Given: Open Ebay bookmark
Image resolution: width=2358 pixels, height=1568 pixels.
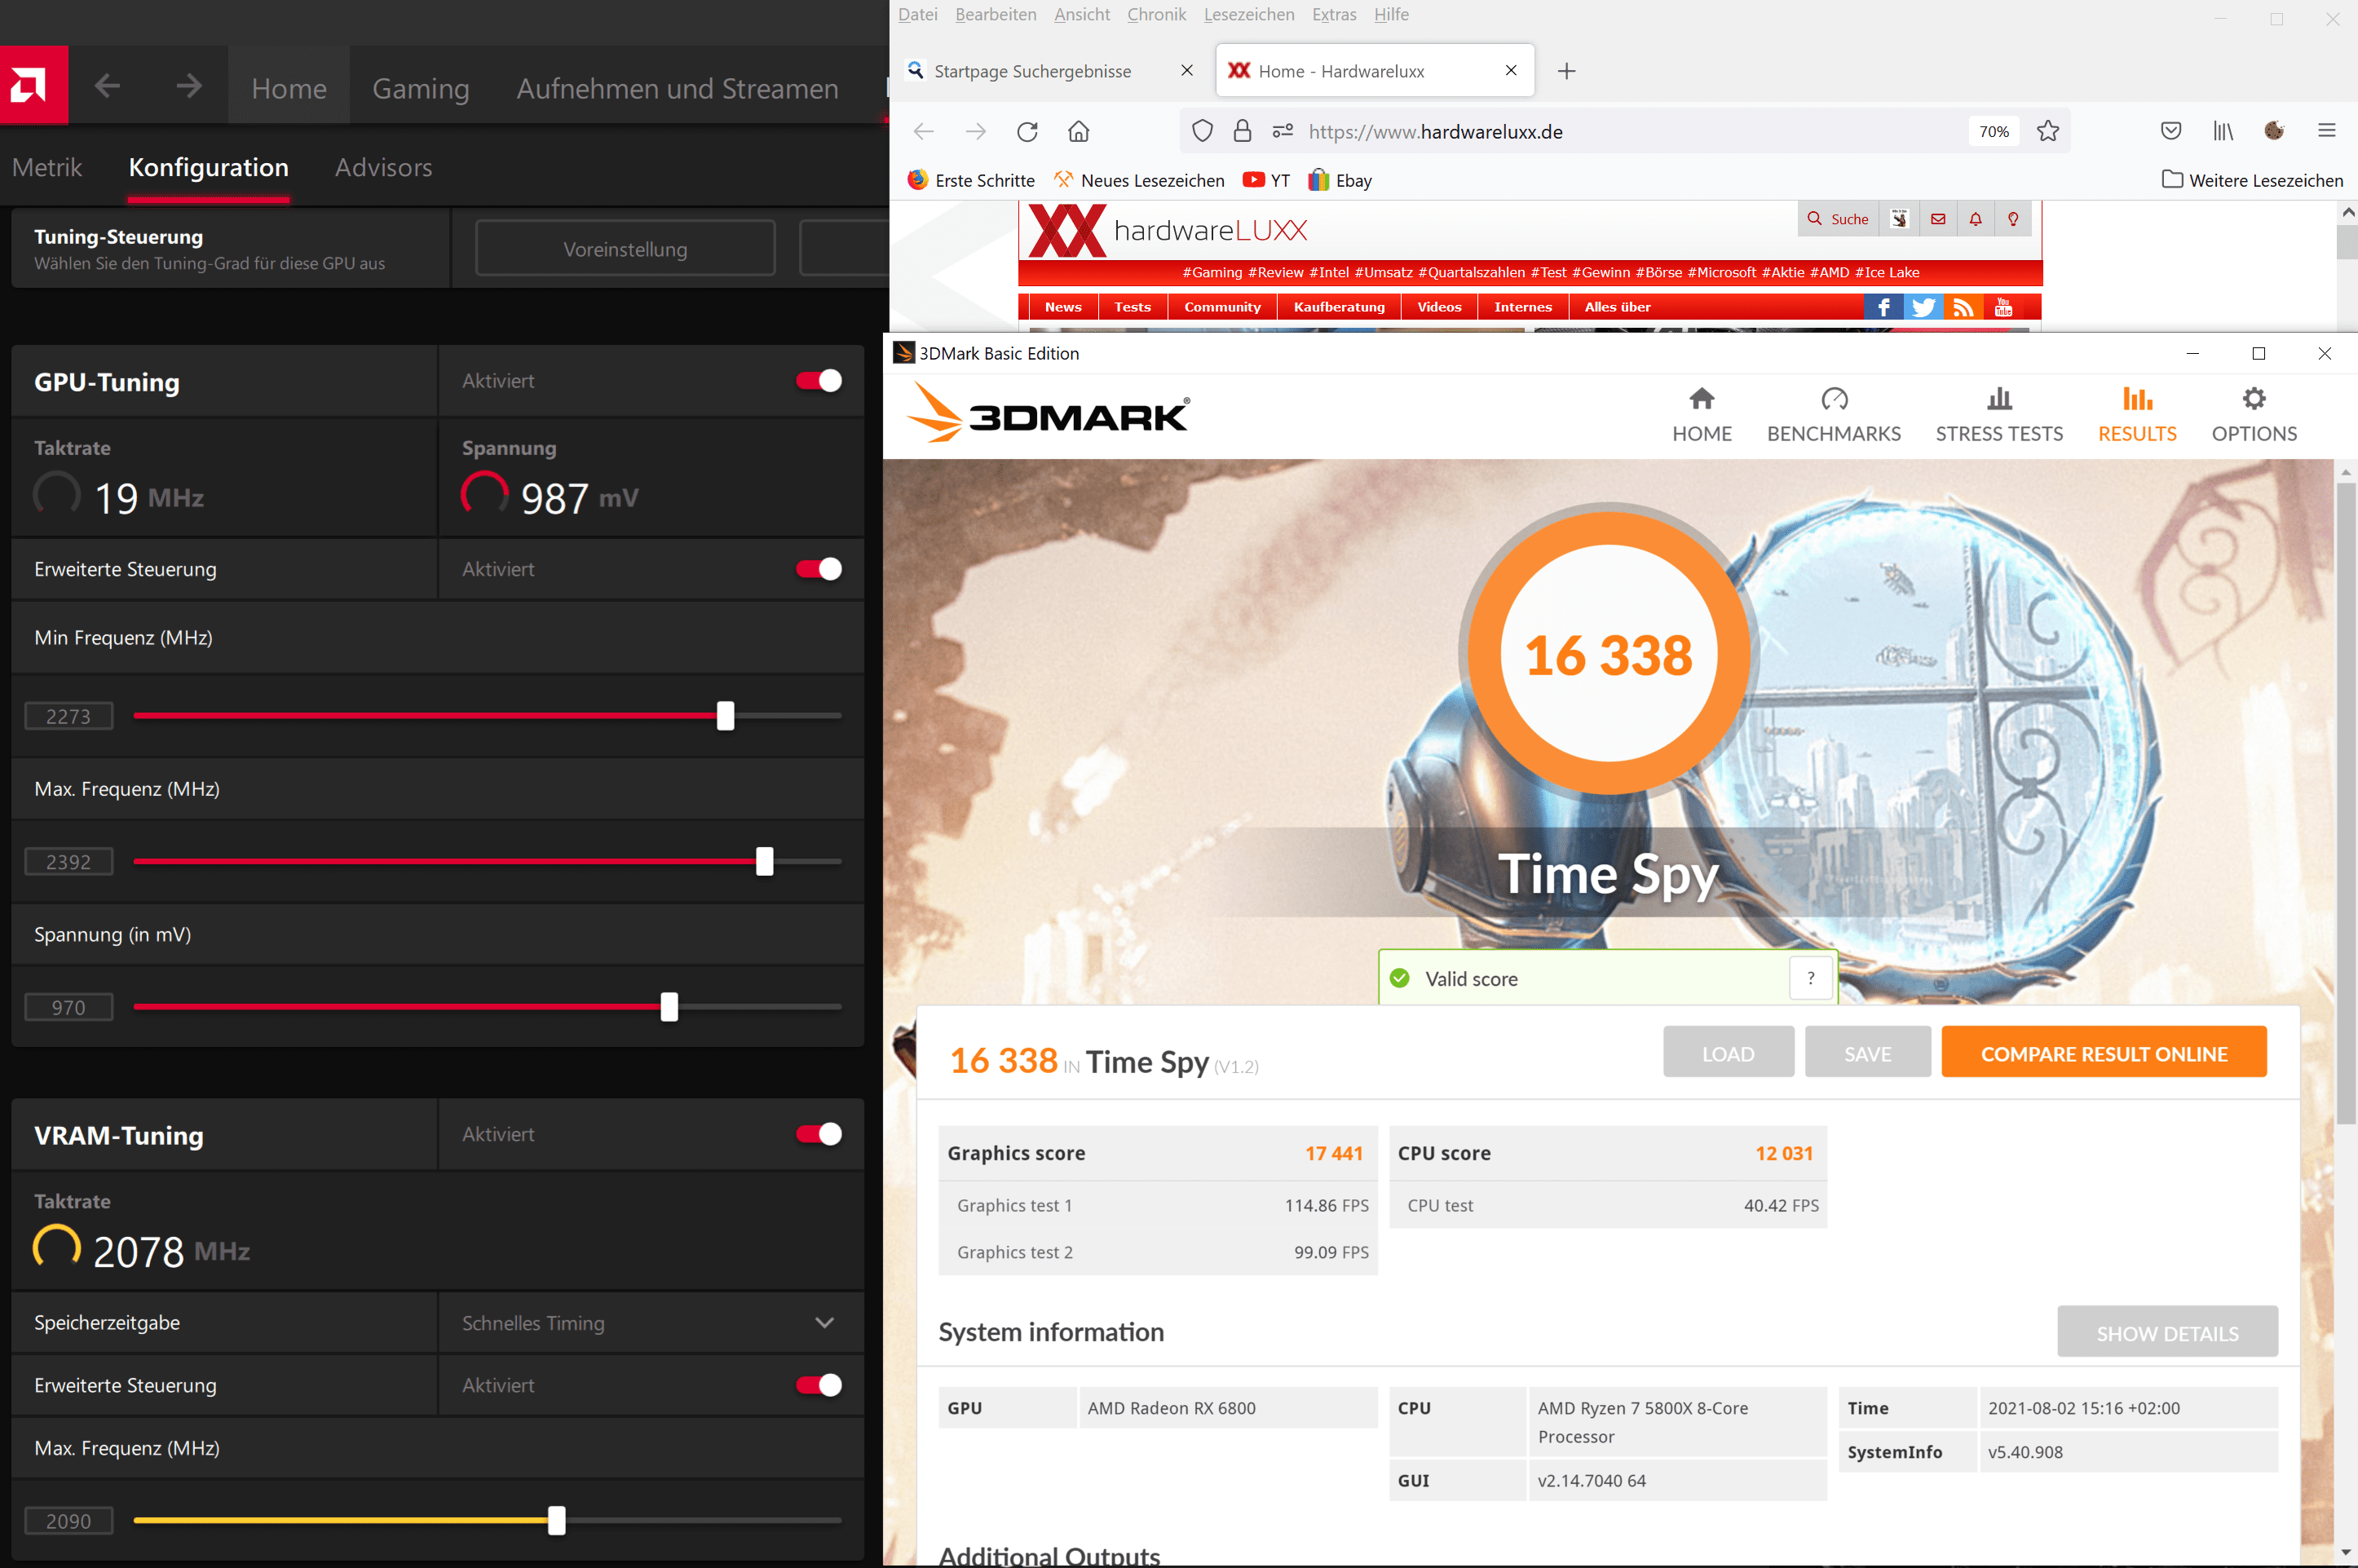Looking at the screenshot, I should (1341, 180).
